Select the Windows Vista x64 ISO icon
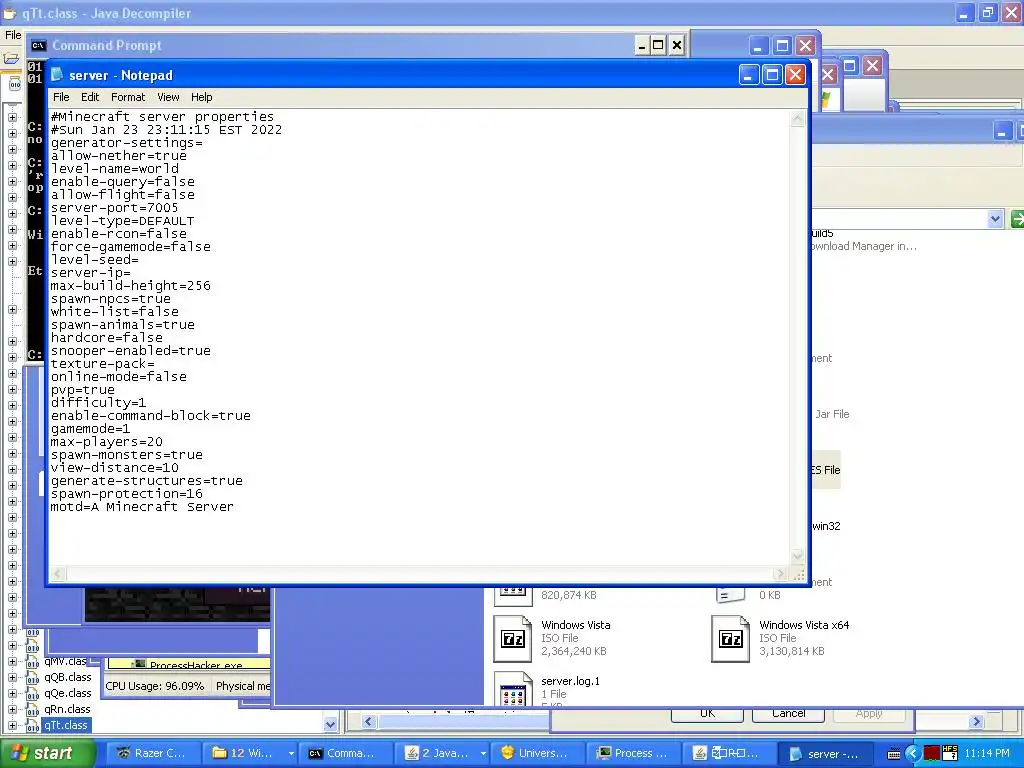The height and width of the screenshot is (768, 1024). tap(730, 639)
